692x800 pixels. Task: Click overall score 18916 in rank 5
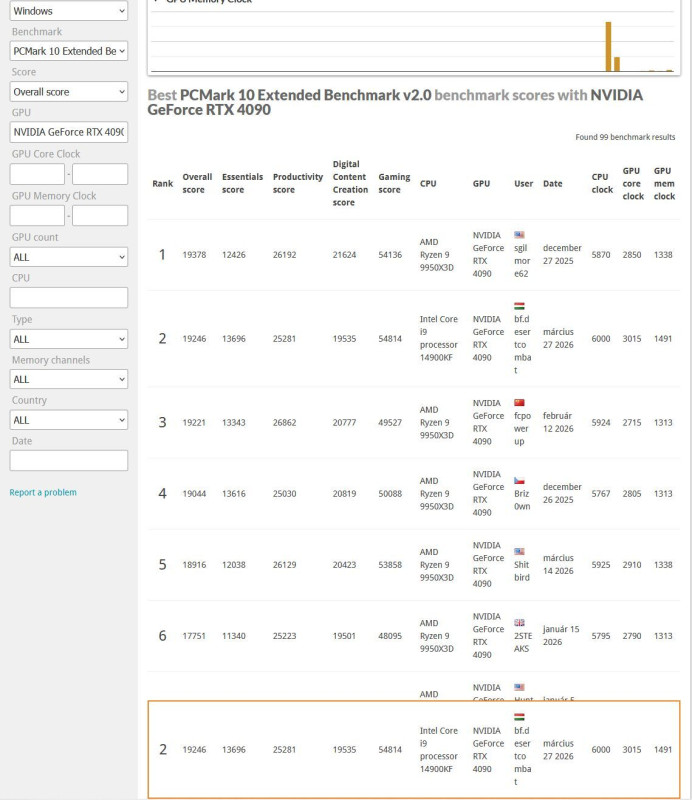click(194, 565)
